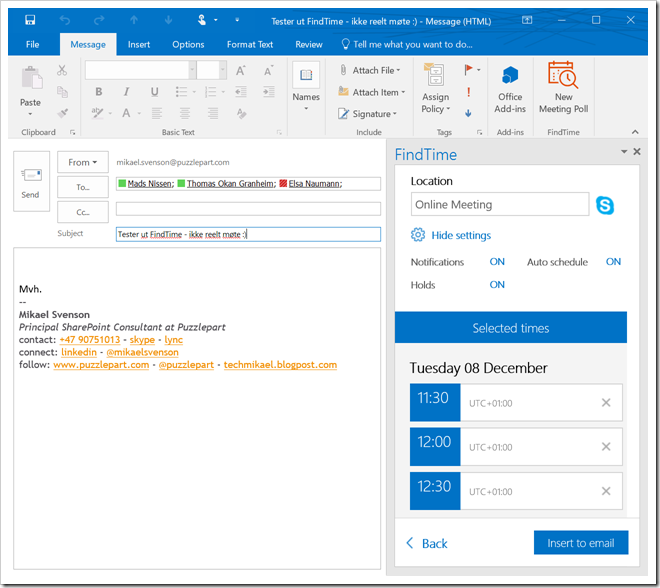
Task: Click the Decrease Indent icon
Action: pyautogui.click(x=241, y=91)
